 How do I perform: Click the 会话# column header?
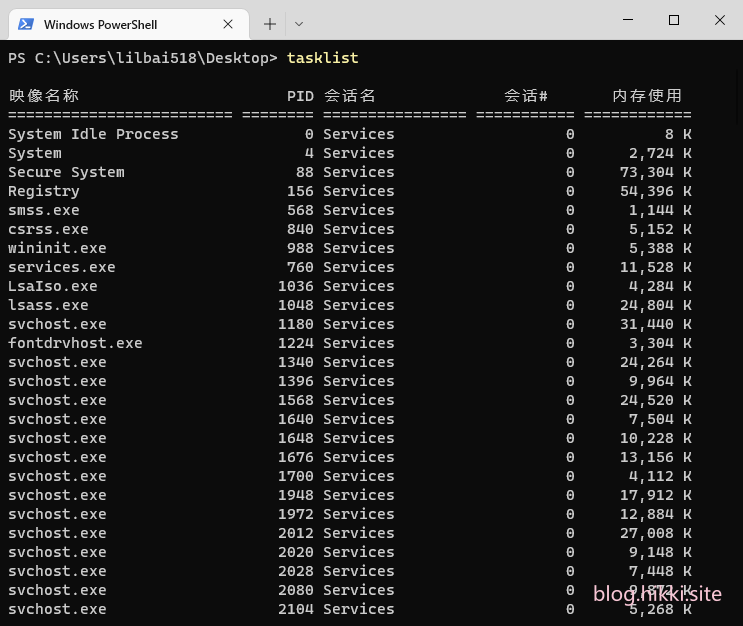(526, 96)
